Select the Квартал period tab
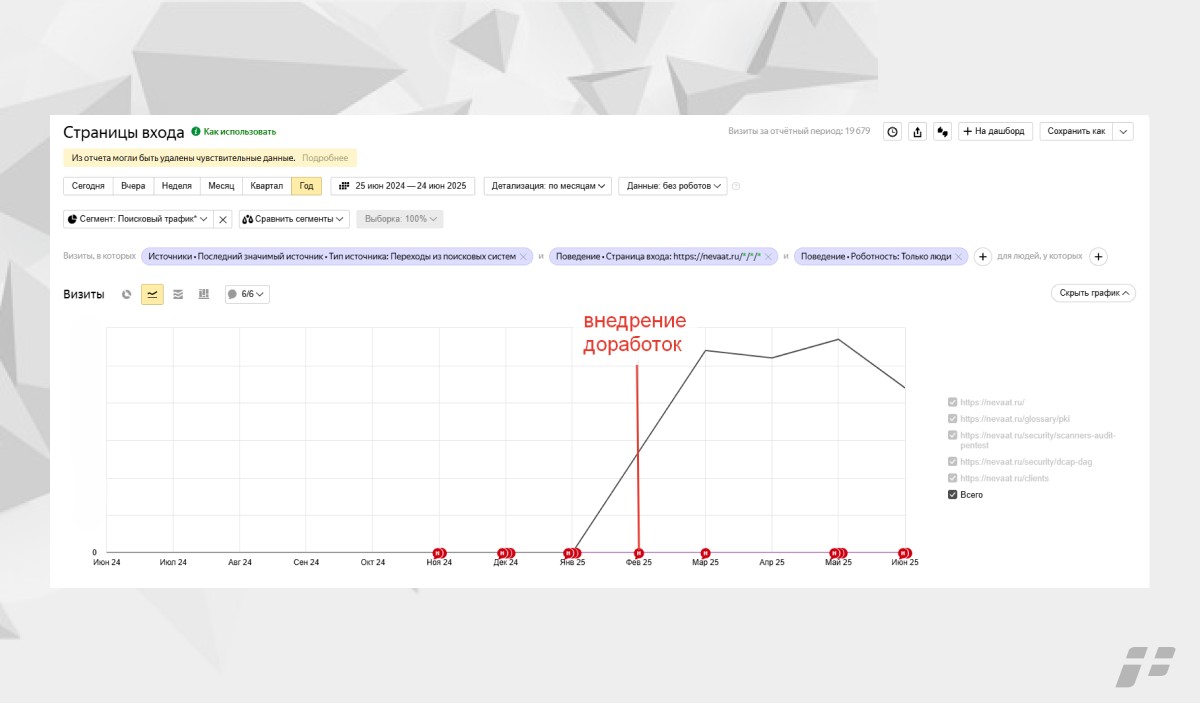Screen dimensions: 1200x703 (266, 186)
